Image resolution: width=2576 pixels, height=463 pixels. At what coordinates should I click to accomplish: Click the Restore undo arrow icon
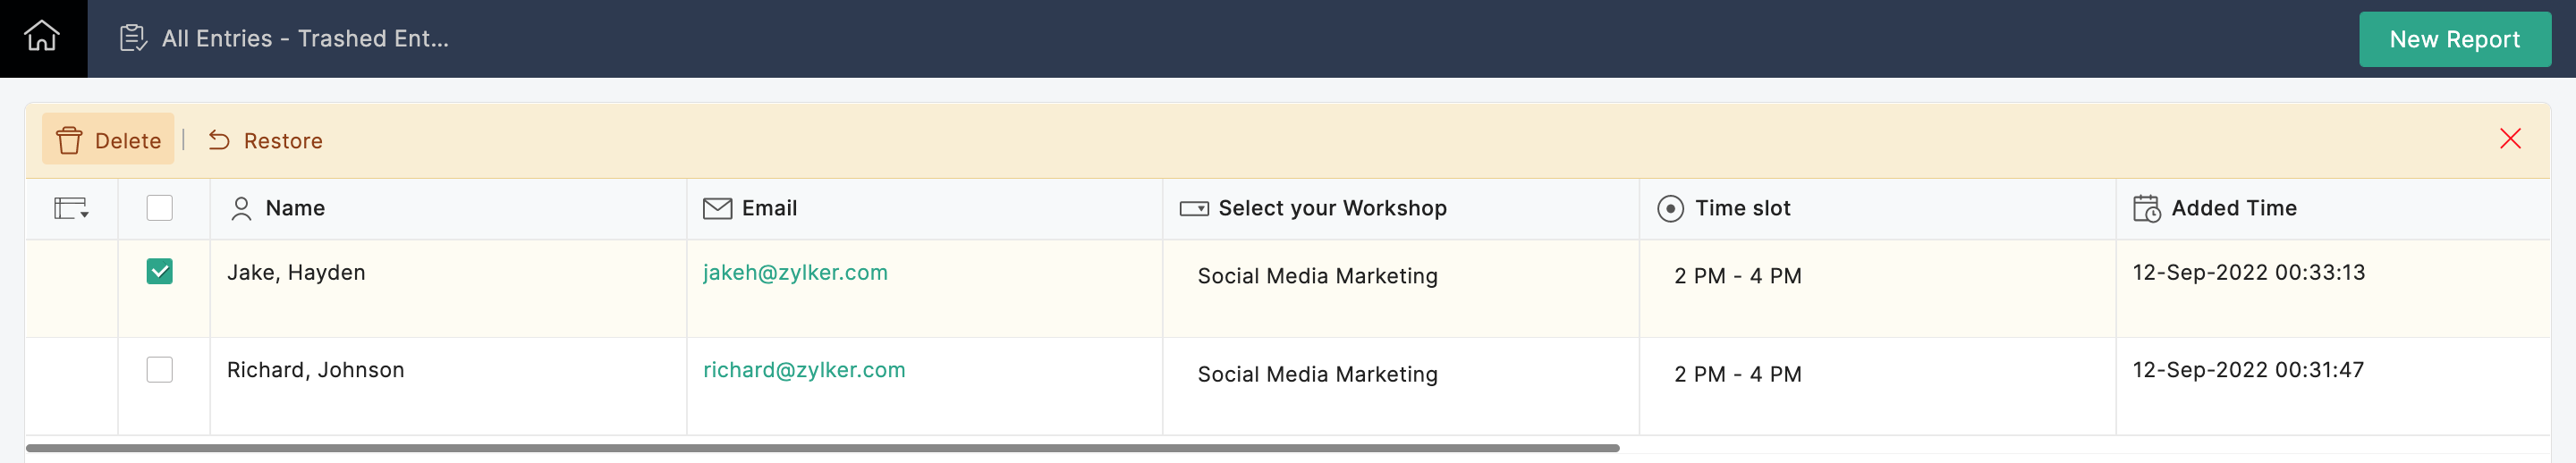point(219,140)
